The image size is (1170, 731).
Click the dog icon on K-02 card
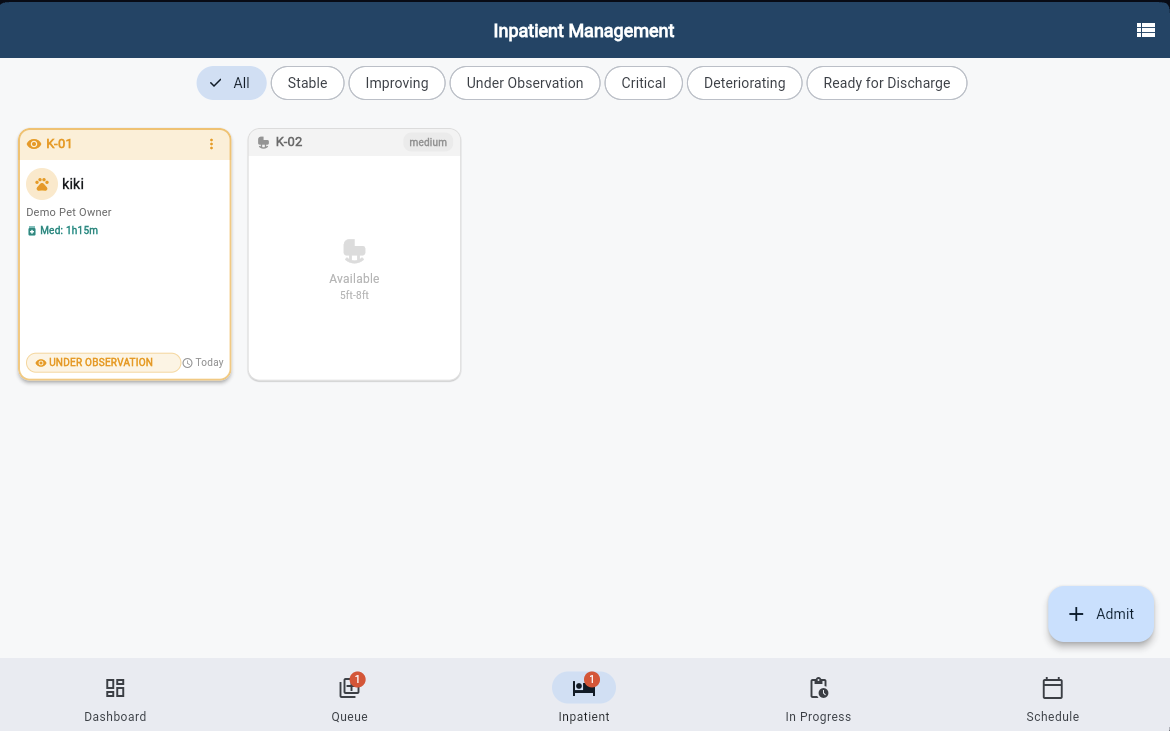(262, 141)
